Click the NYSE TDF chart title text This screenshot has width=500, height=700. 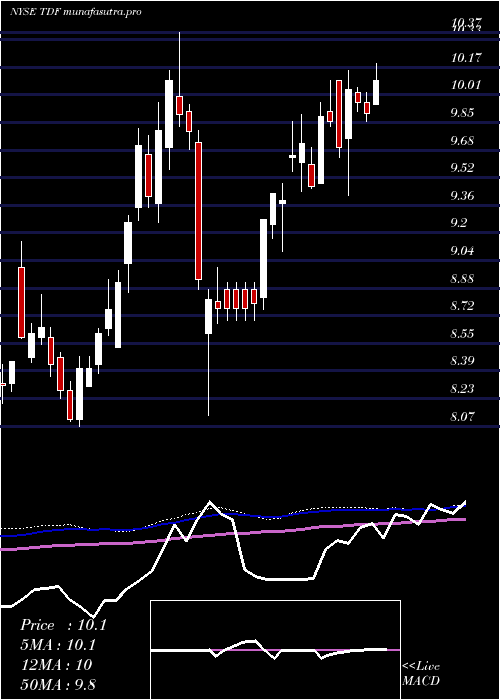[75, 12]
